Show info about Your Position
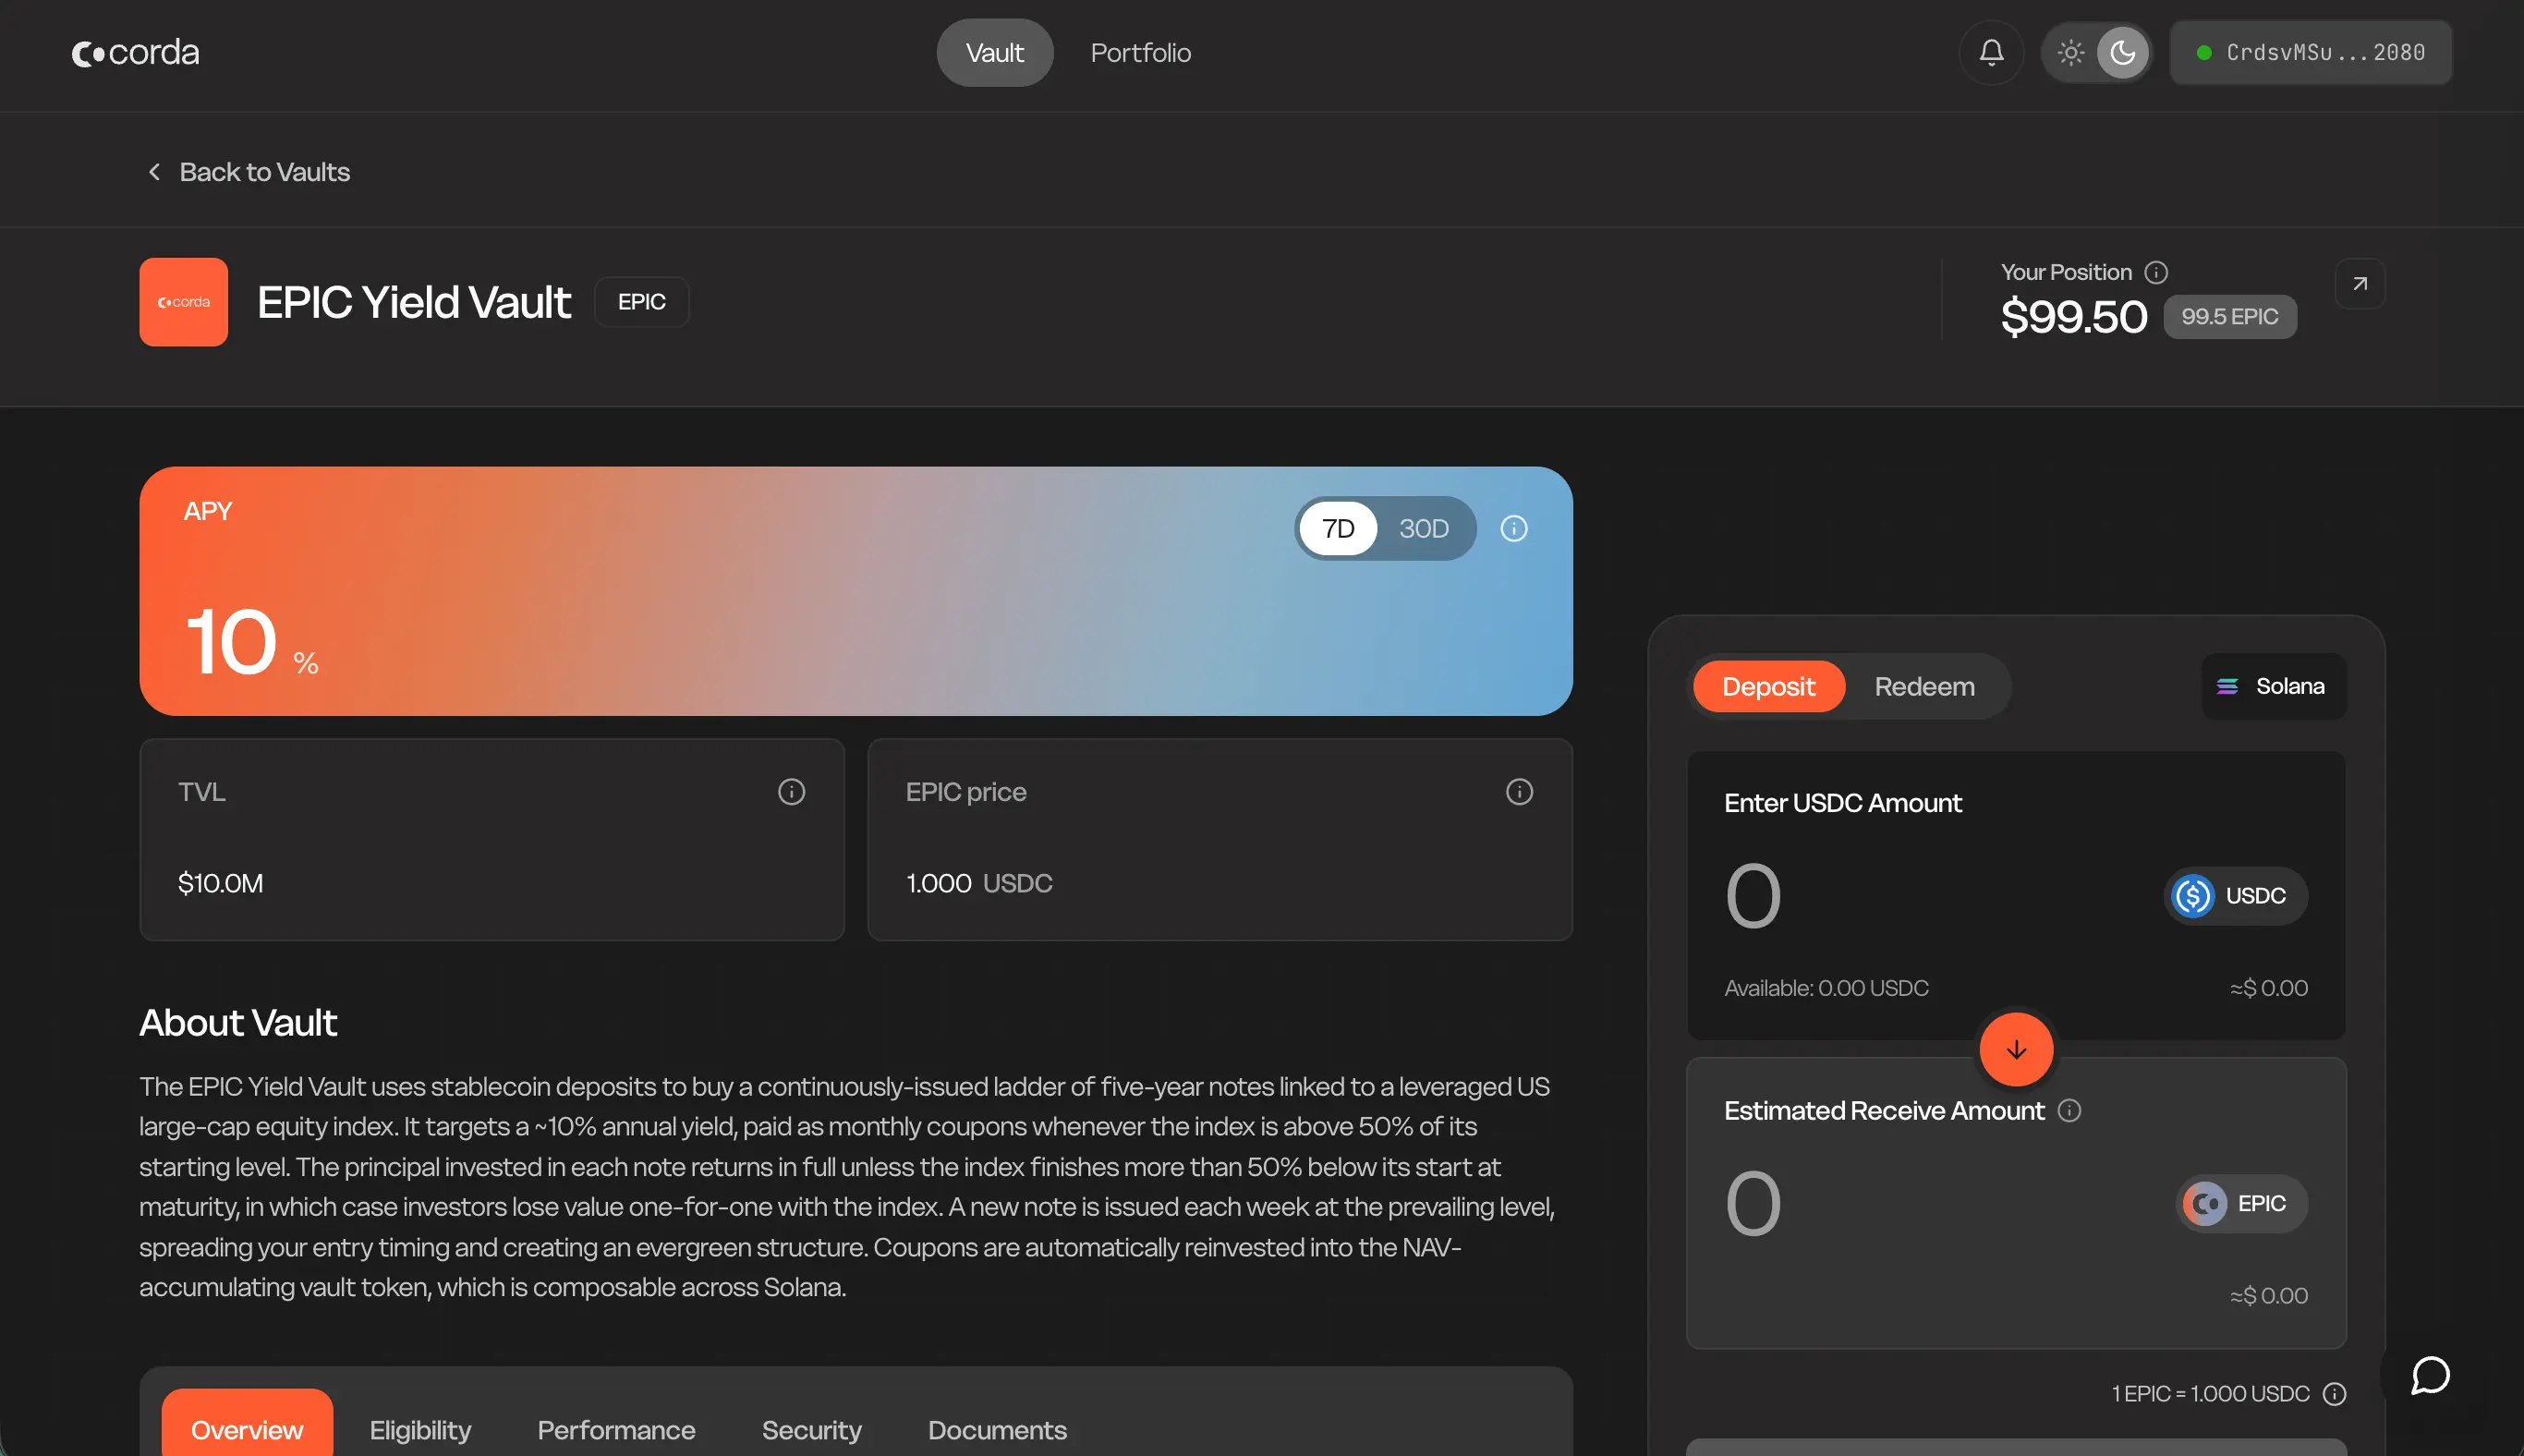The width and height of the screenshot is (2524, 1456). (2156, 272)
